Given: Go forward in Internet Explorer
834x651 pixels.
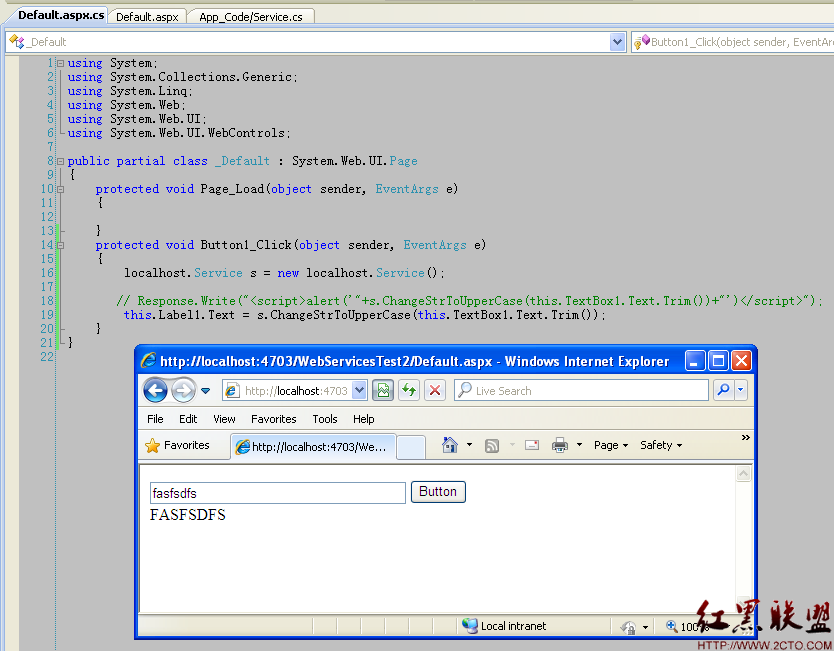Looking at the screenshot, I should (x=184, y=391).
